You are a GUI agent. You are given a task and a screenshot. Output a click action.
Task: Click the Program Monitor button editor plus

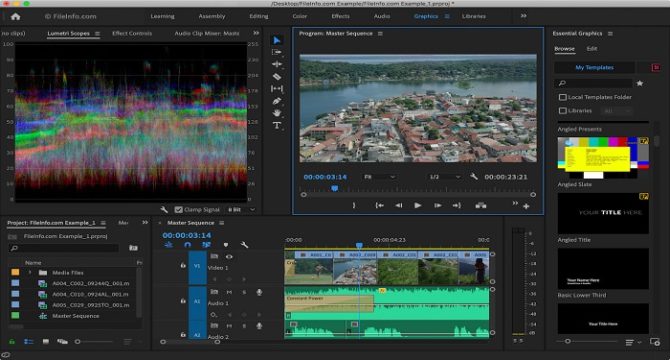(x=526, y=206)
